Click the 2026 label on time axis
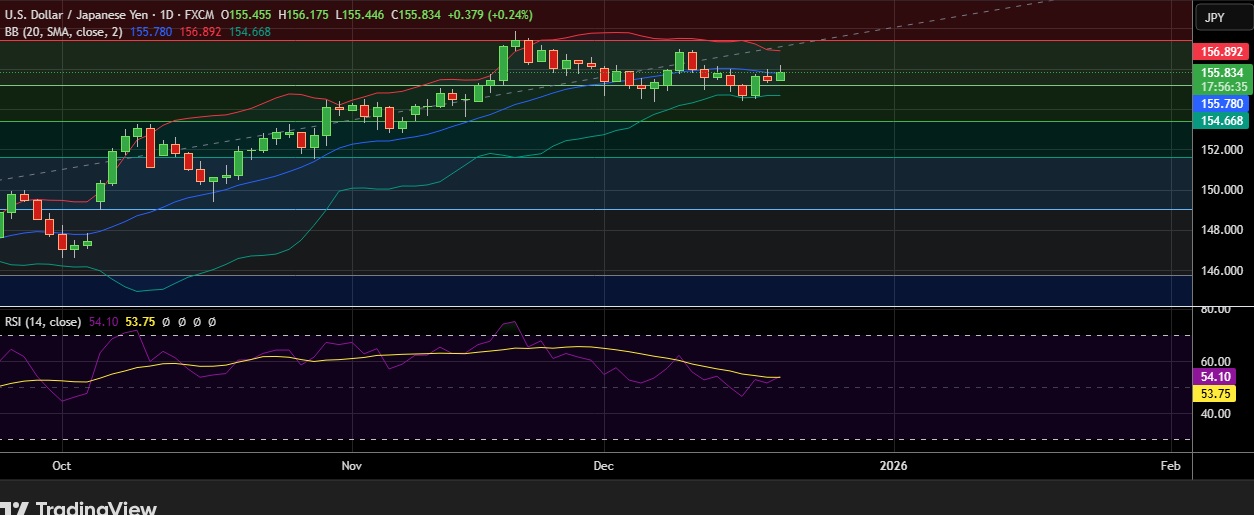Screen dimensions: 1254x515 tap(892, 466)
